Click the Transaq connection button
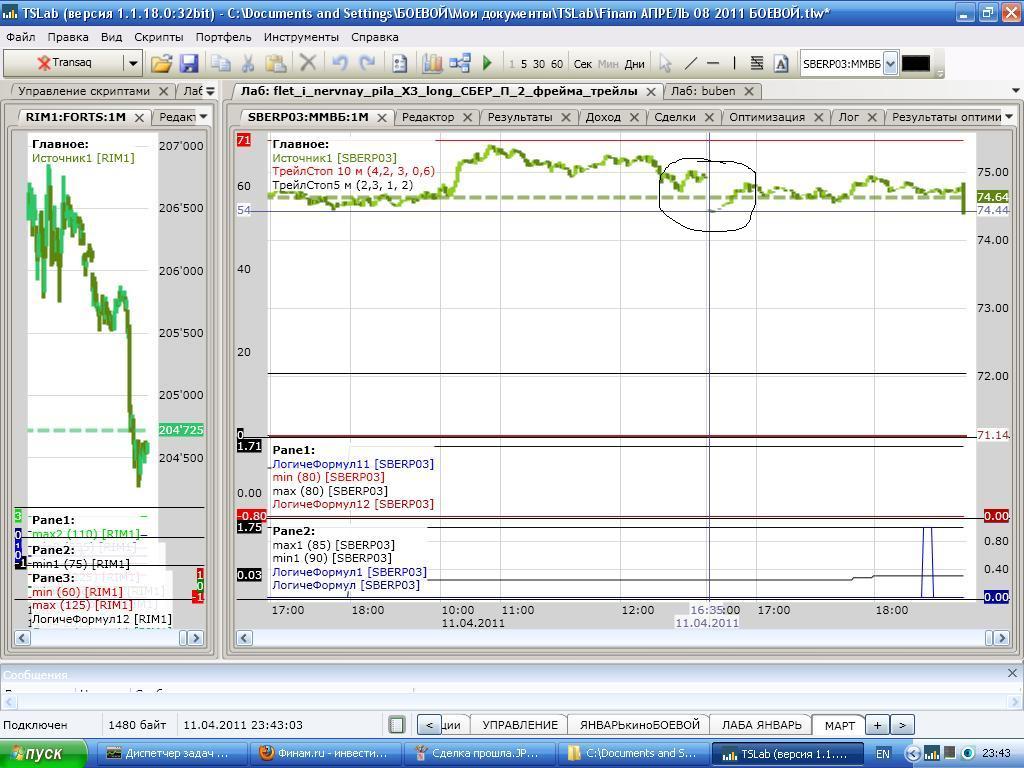This screenshot has height=768, width=1024. [x=65, y=63]
